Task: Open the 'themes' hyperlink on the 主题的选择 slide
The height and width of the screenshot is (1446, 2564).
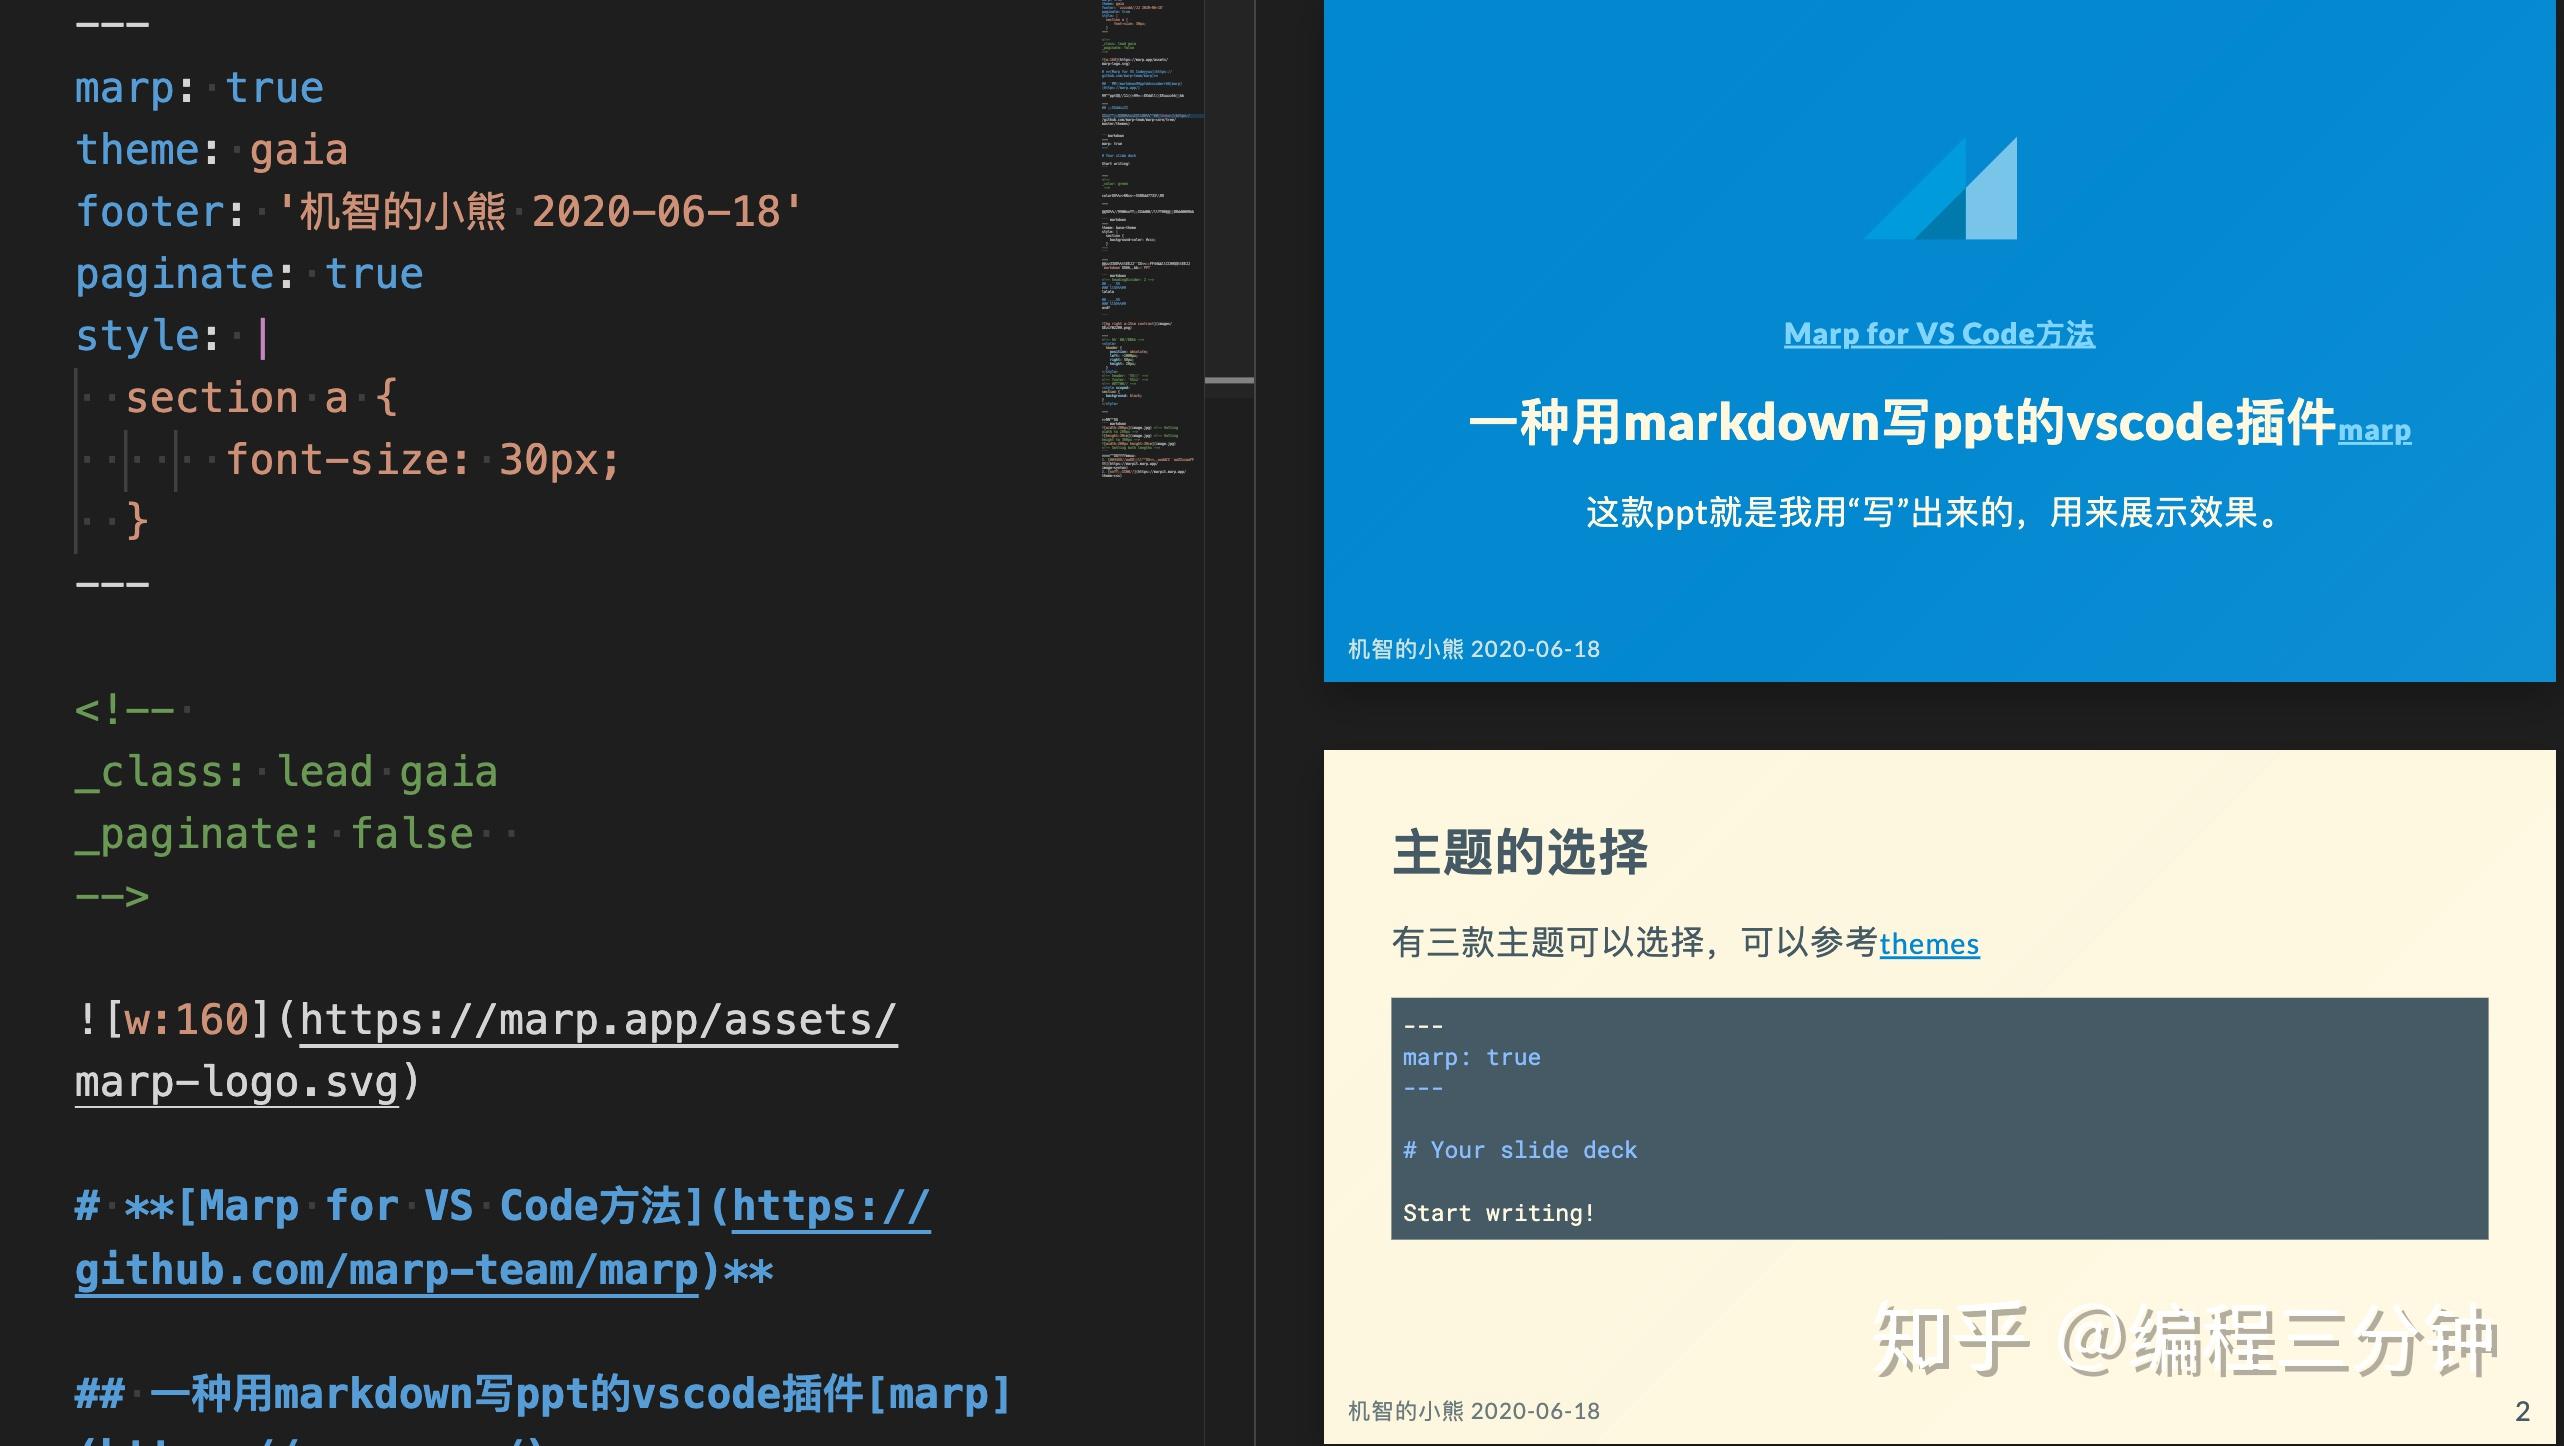Action: pos(1929,943)
